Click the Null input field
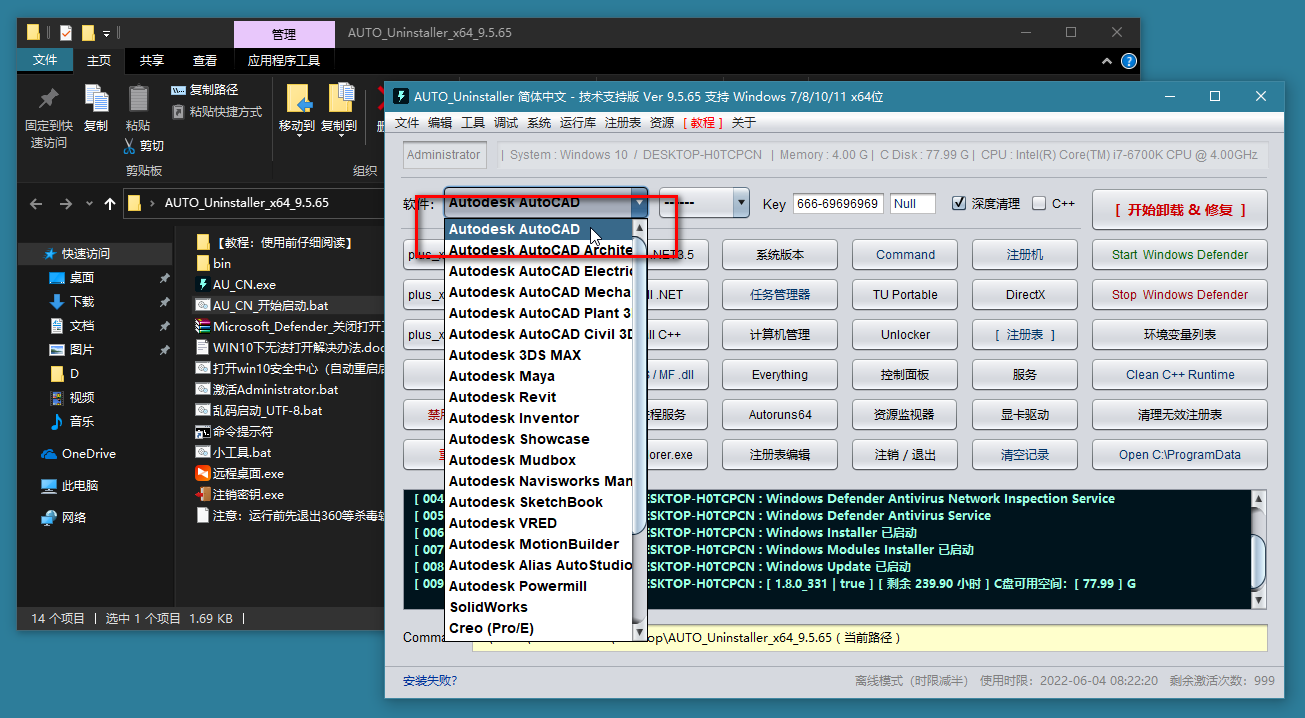This screenshot has width=1305, height=718. coord(912,204)
